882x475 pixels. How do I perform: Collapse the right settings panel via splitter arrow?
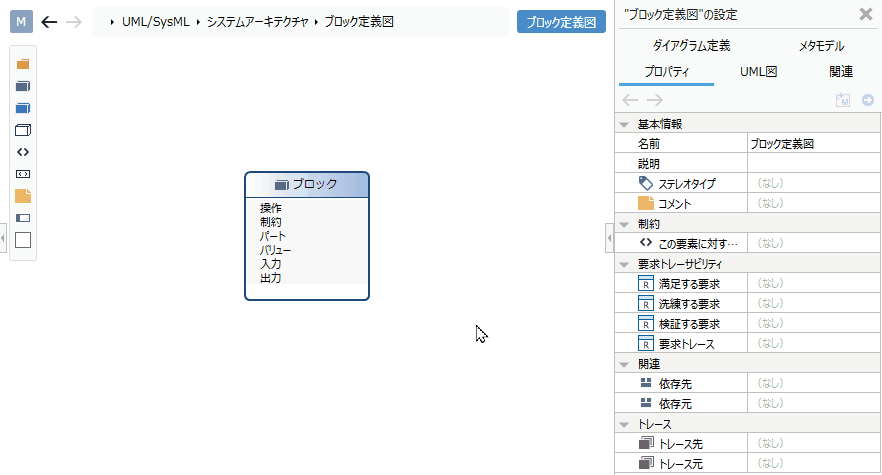click(610, 239)
